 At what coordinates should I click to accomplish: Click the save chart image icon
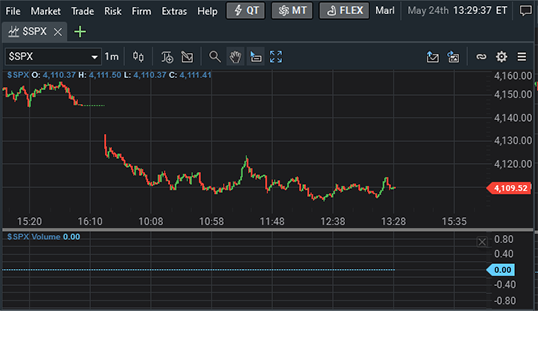(x=453, y=57)
